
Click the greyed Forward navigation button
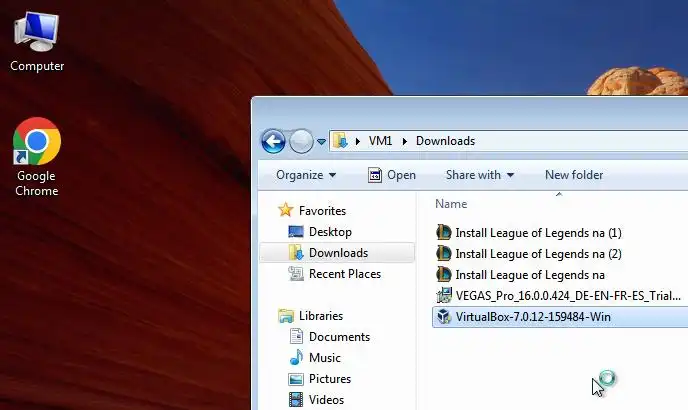[301, 141]
